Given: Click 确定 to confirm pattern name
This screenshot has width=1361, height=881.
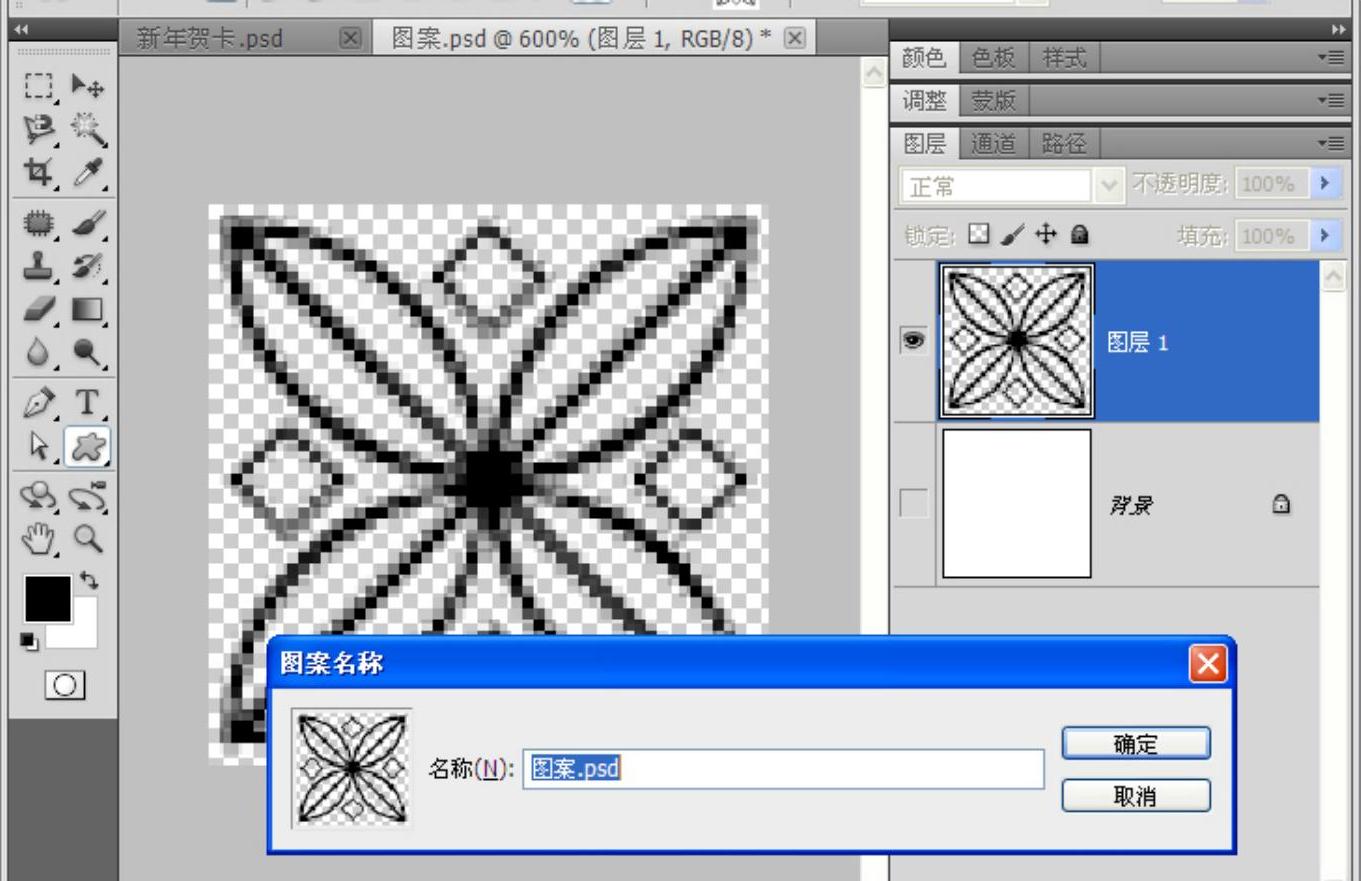Looking at the screenshot, I should tap(1135, 744).
